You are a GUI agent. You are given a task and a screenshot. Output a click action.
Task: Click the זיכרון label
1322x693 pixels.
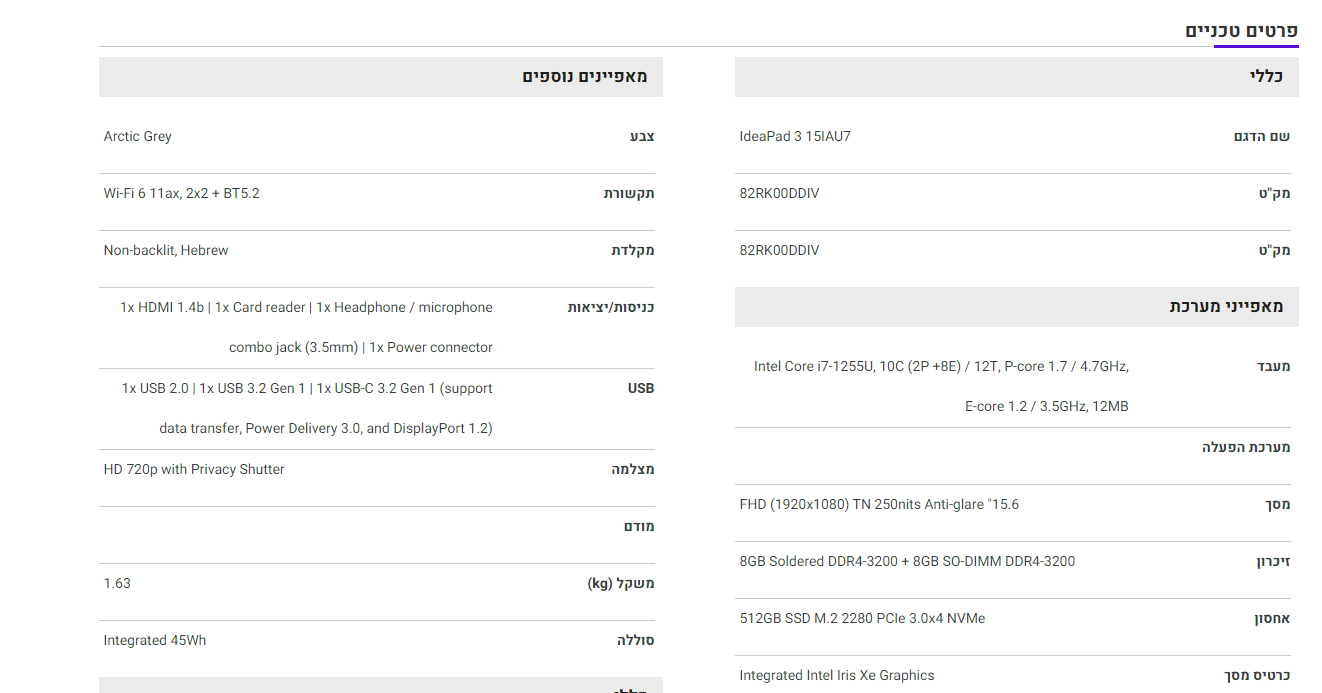coord(1274,561)
